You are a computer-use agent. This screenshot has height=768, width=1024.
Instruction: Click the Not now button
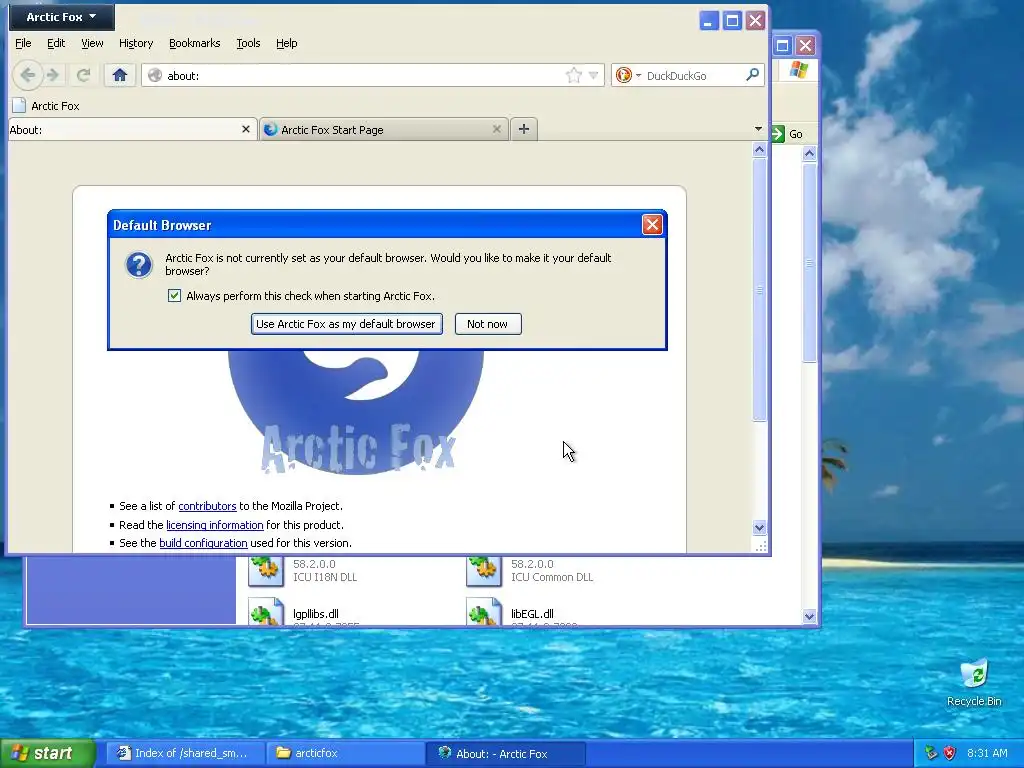[x=488, y=324]
